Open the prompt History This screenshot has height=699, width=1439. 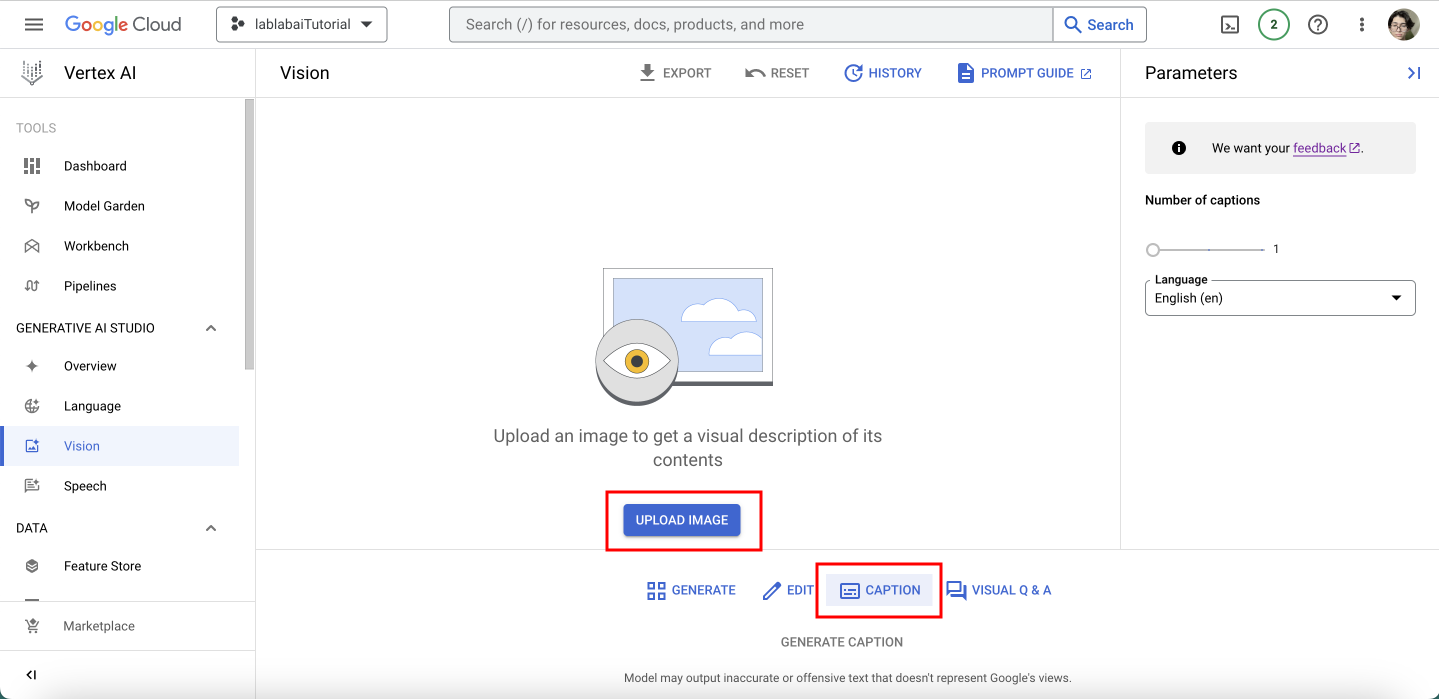883,73
